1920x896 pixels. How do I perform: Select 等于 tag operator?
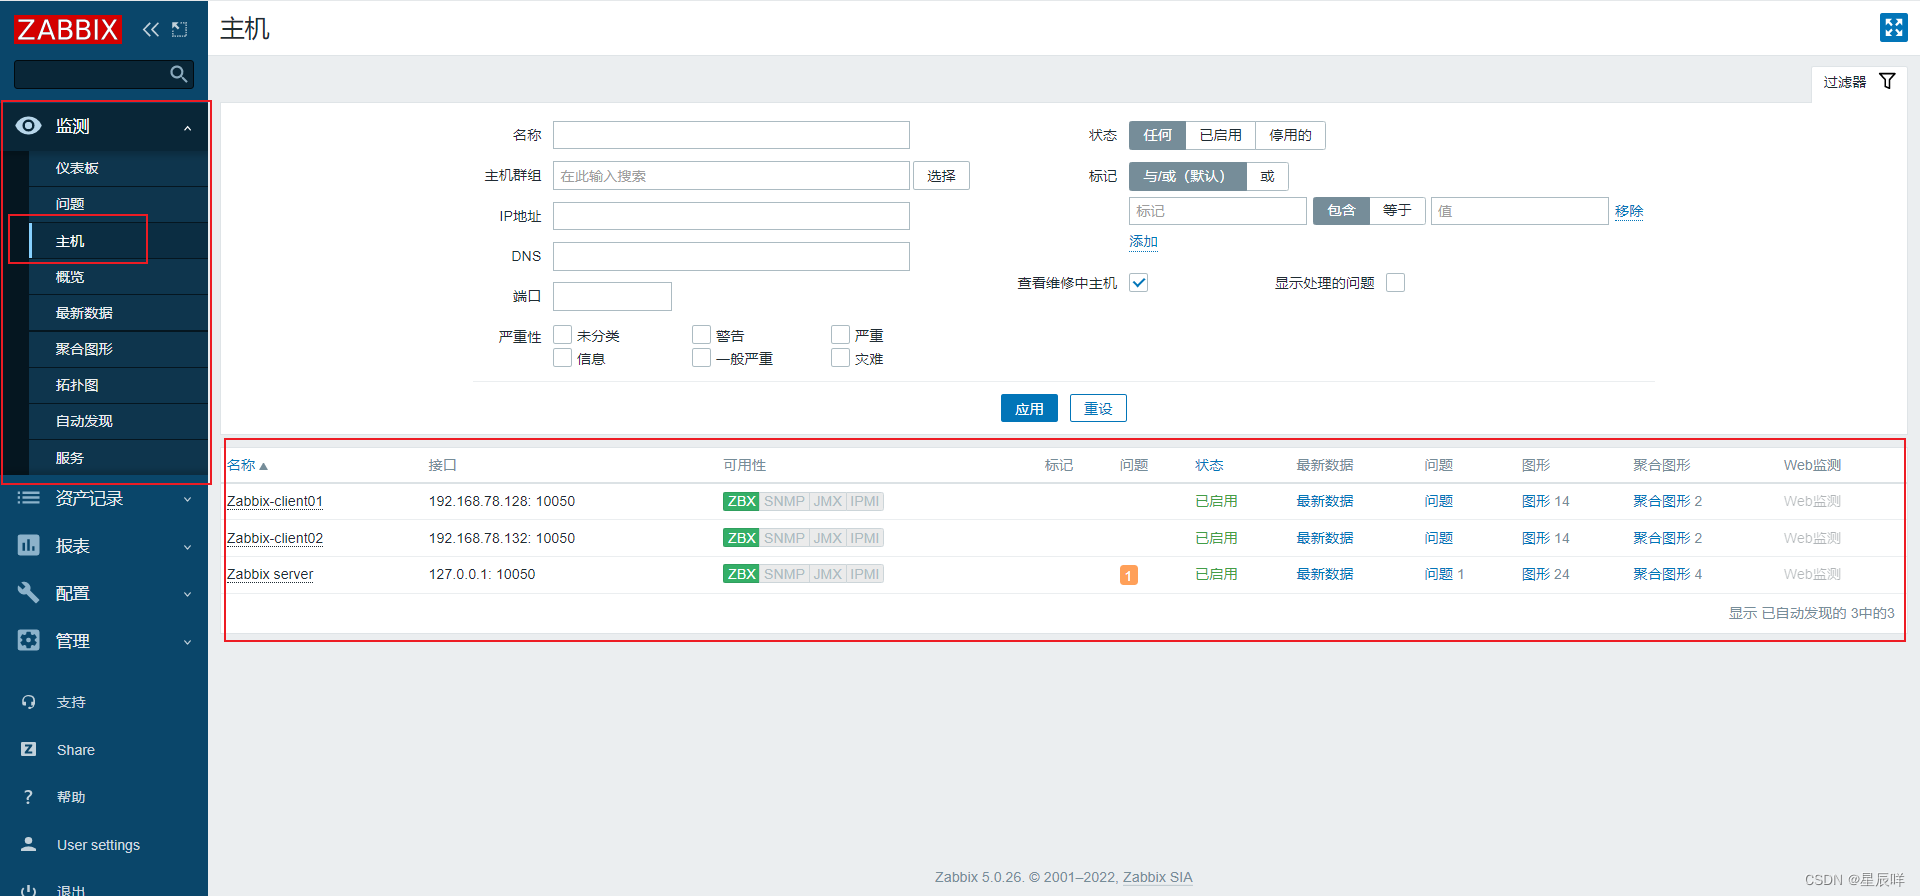pos(1397,210)
